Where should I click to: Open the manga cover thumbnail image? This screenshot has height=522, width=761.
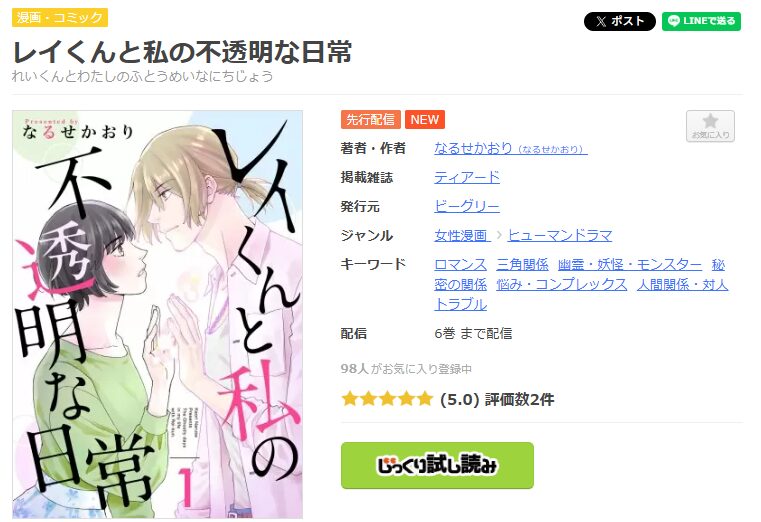(157, 314)
